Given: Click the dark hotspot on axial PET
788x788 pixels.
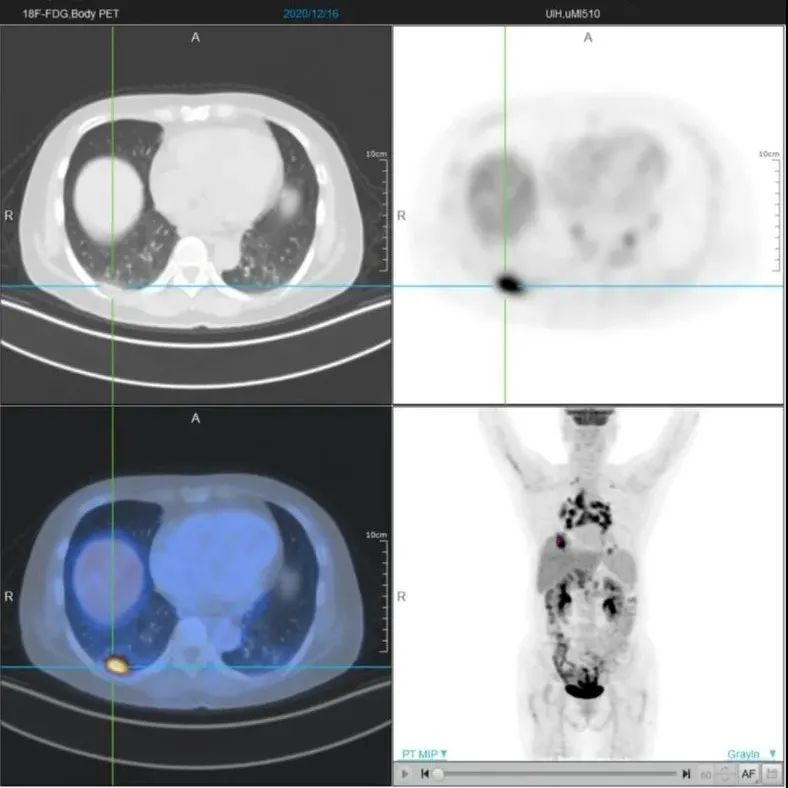Looking at the screenshot, I should coord(510,284).
